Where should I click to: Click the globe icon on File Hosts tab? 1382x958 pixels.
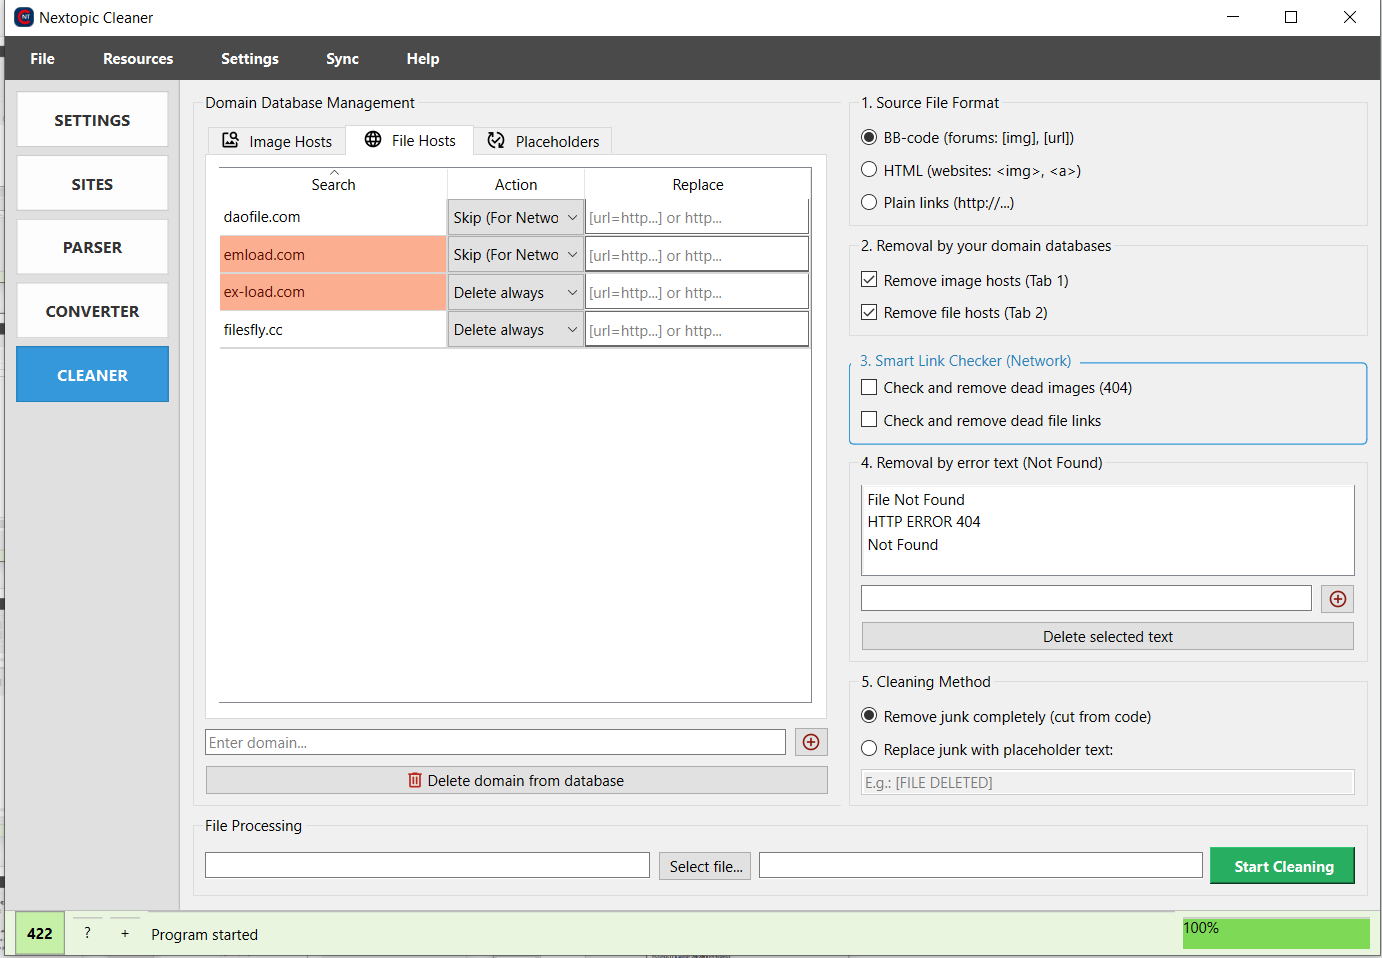pos(373,140)
